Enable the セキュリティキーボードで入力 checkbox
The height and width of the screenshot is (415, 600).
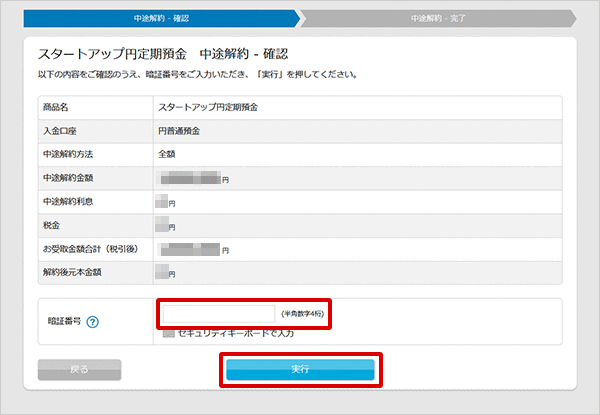[x=169, y=333]
